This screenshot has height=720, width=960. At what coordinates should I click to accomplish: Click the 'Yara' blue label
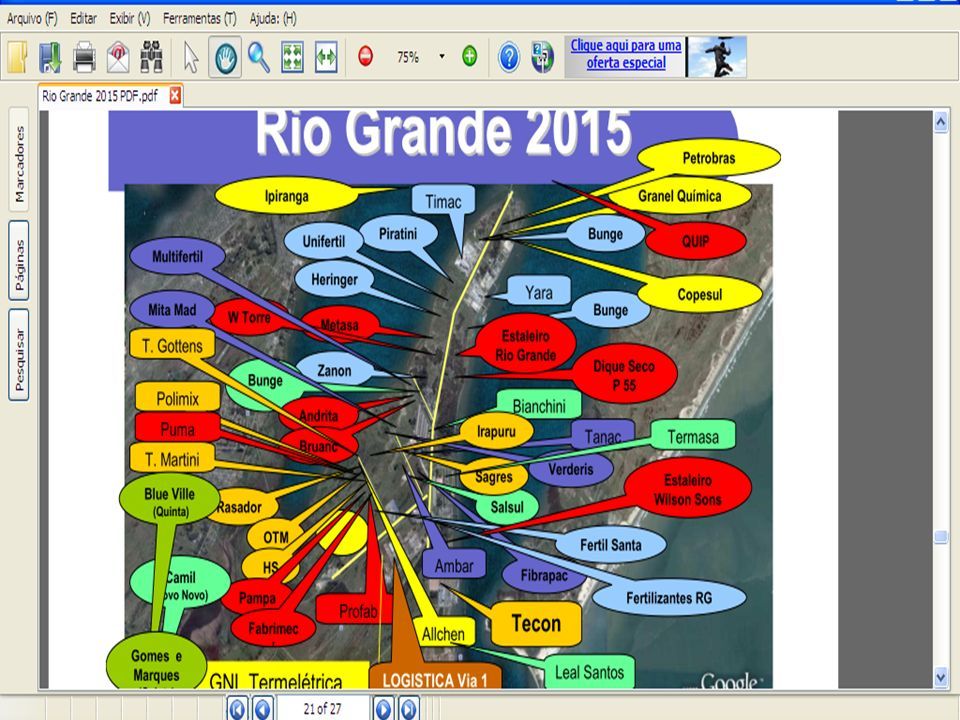pos(539,293)
